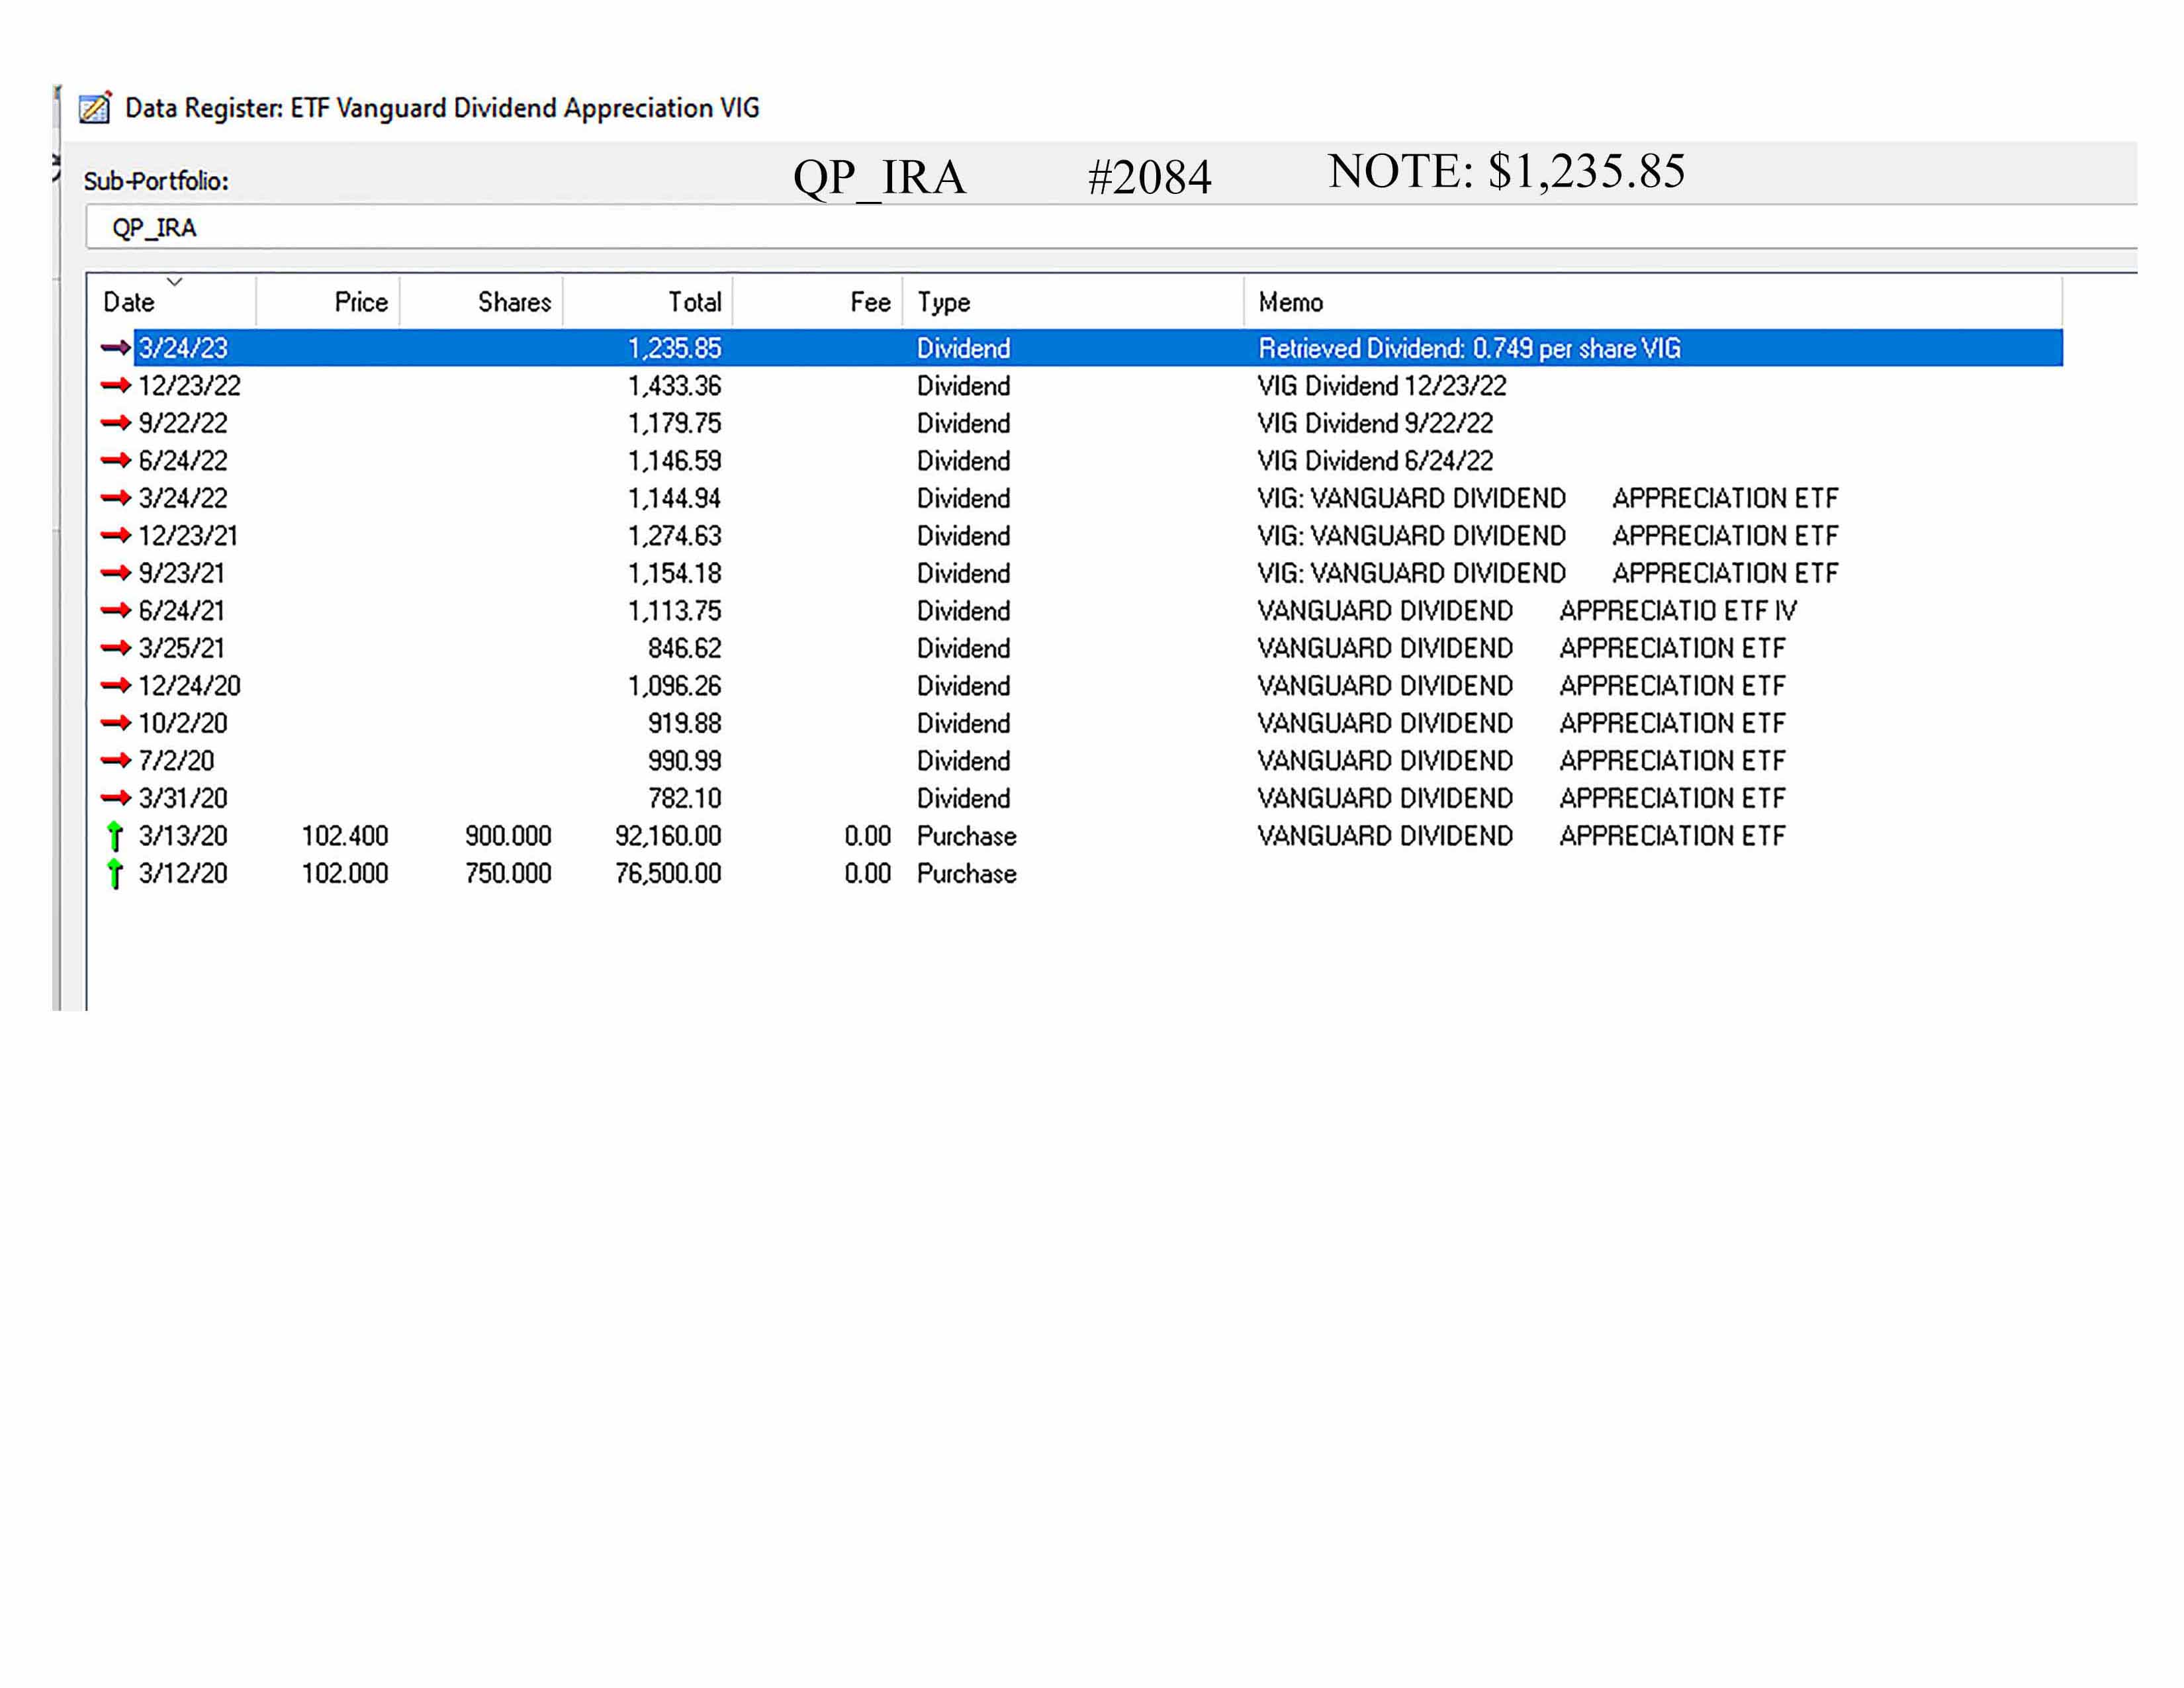
Task: Open the Sub-Portfolio QP_IRA field
Action: (x=1111, y=228)
